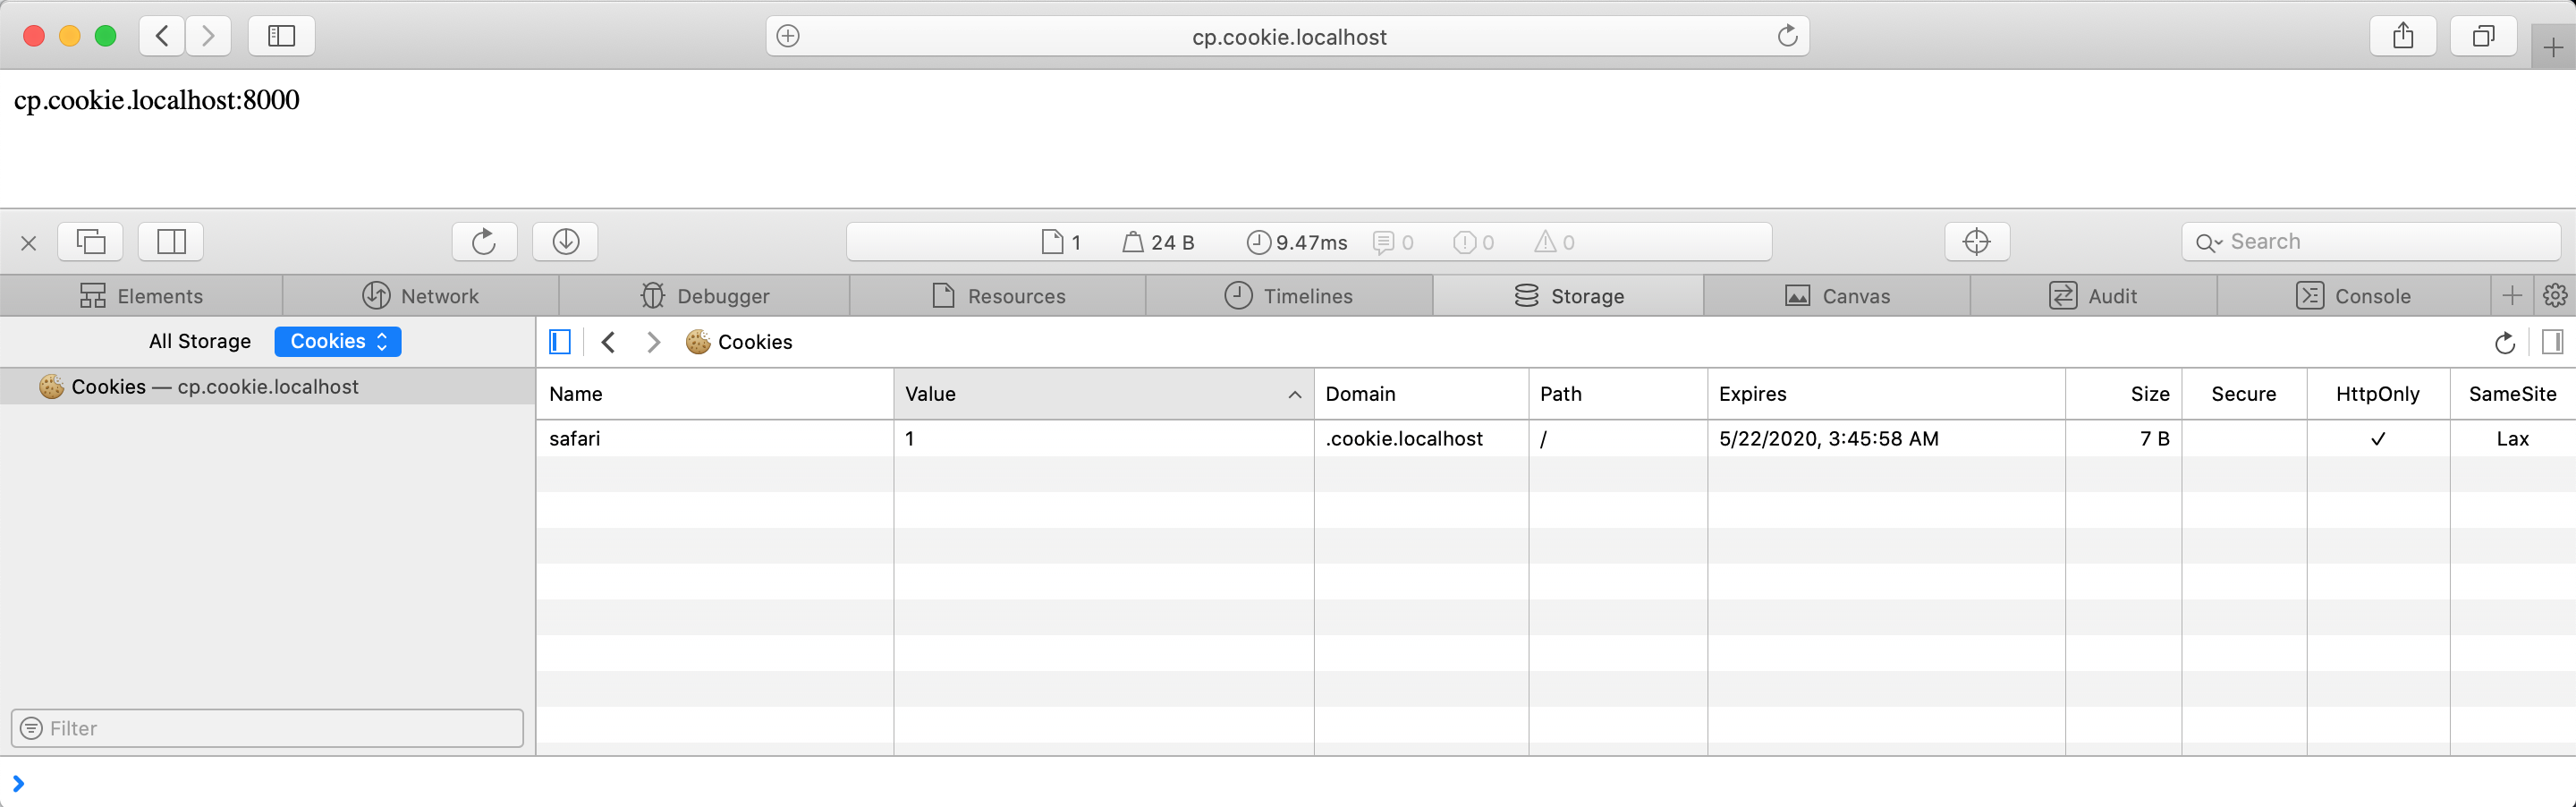Viewport: 2576px width, 807px height.
Task: Toggle the storage navigation sidebar
Action: [x=558, y=341]
